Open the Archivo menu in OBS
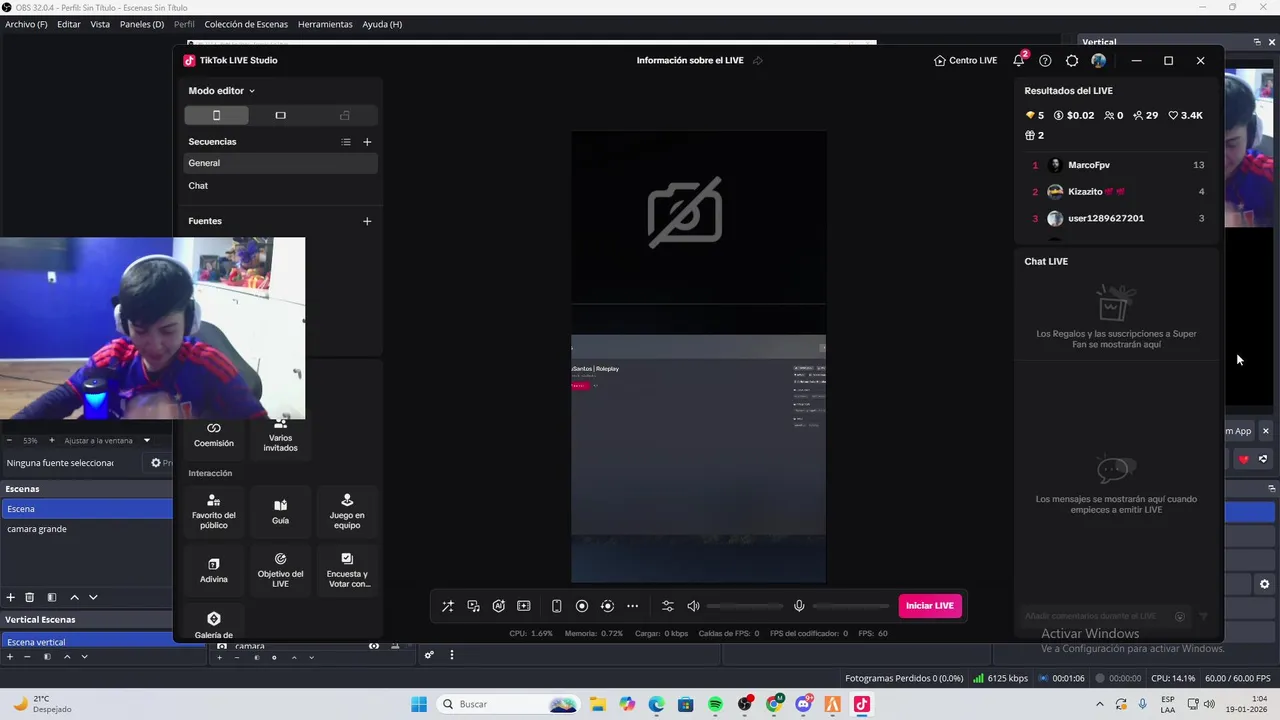This screenshot has width=1280, height=720. click(x=26, y=24)
